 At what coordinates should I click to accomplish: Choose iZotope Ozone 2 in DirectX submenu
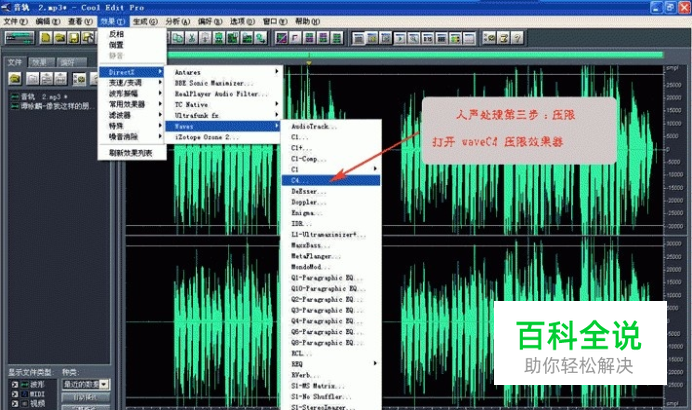point(223,137)
